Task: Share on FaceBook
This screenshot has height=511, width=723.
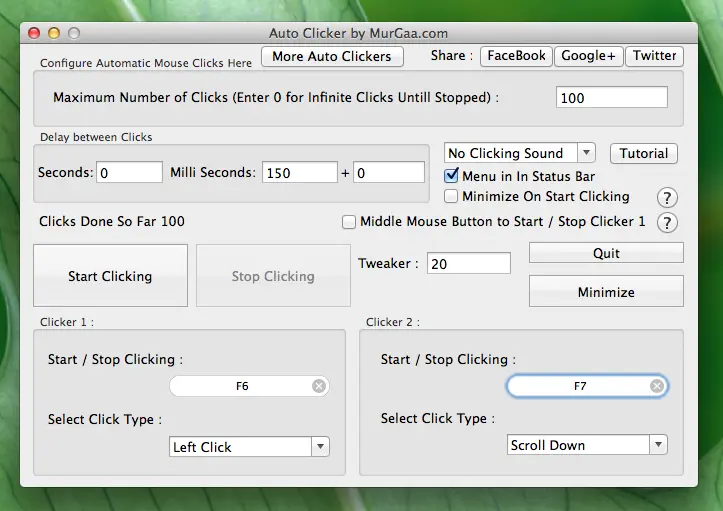Action: coord(516,56)
